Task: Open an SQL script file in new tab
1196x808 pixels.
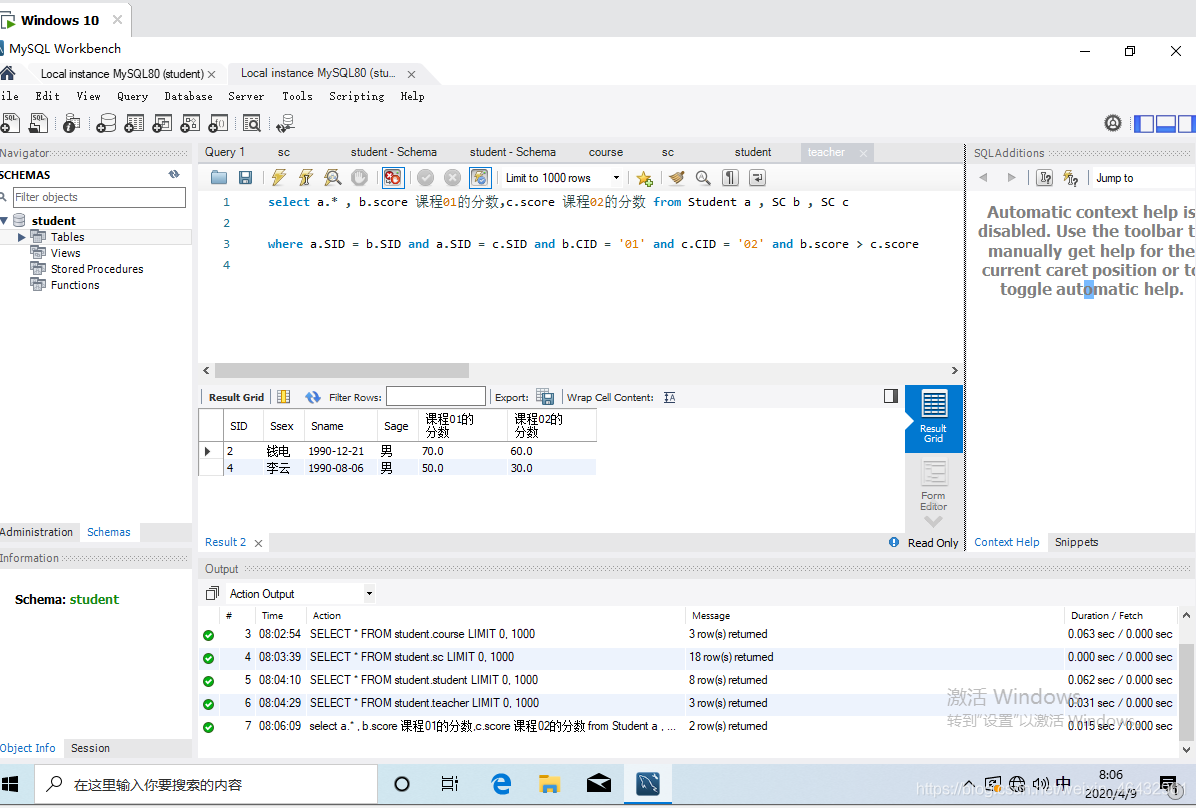Action: click(x=38, y=123)
